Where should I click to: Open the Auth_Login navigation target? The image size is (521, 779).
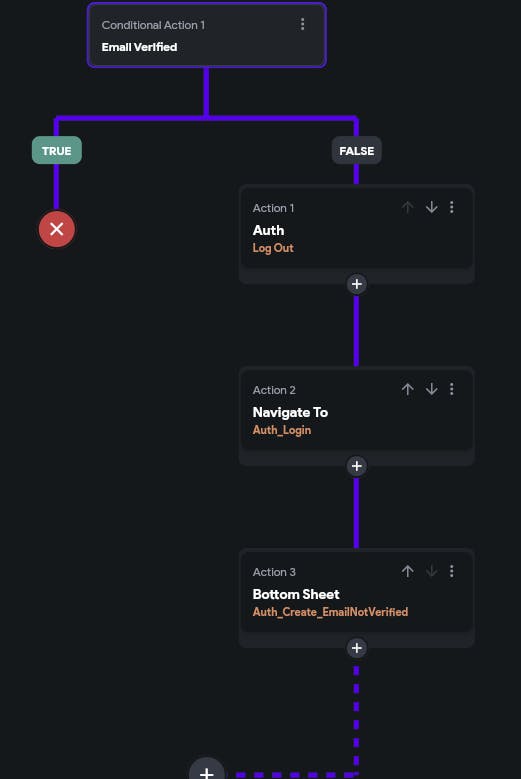coord(282,430)
